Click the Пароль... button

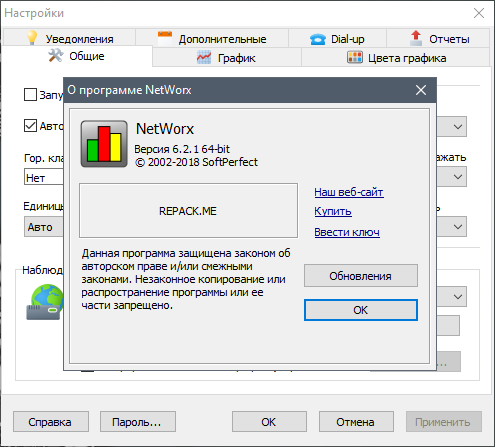pos(138,422)
